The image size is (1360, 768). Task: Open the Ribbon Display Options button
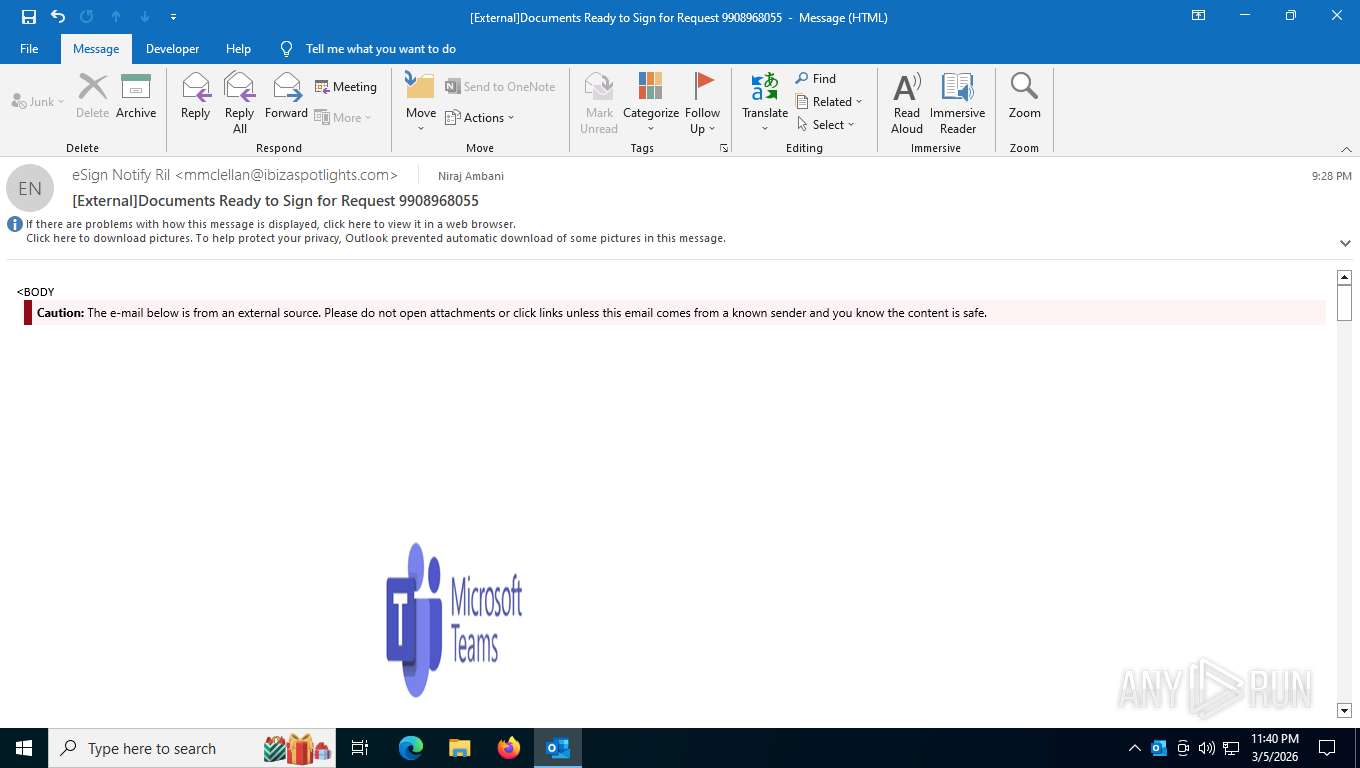click(1198, 16)
